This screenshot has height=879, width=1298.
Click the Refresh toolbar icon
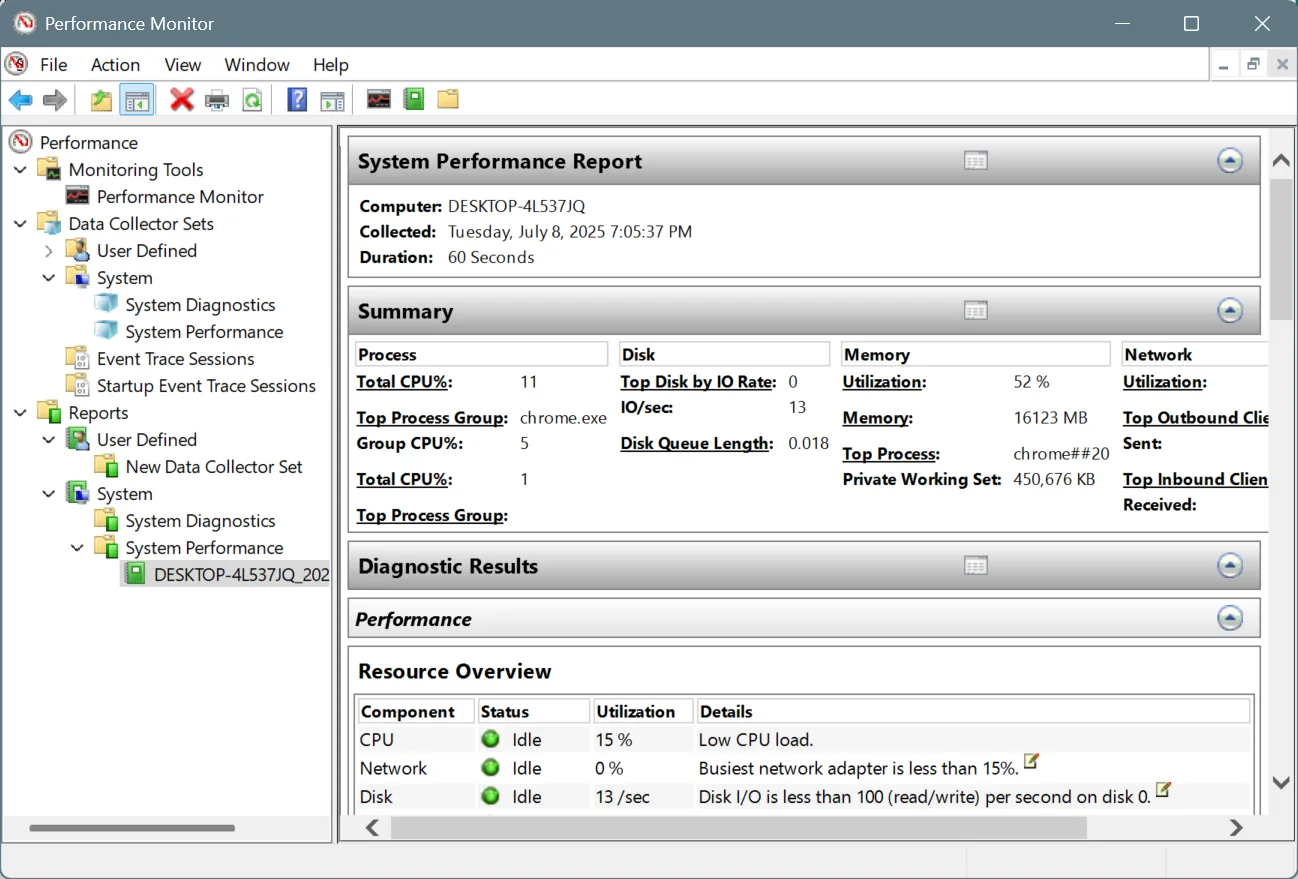(x=252, y=99)
